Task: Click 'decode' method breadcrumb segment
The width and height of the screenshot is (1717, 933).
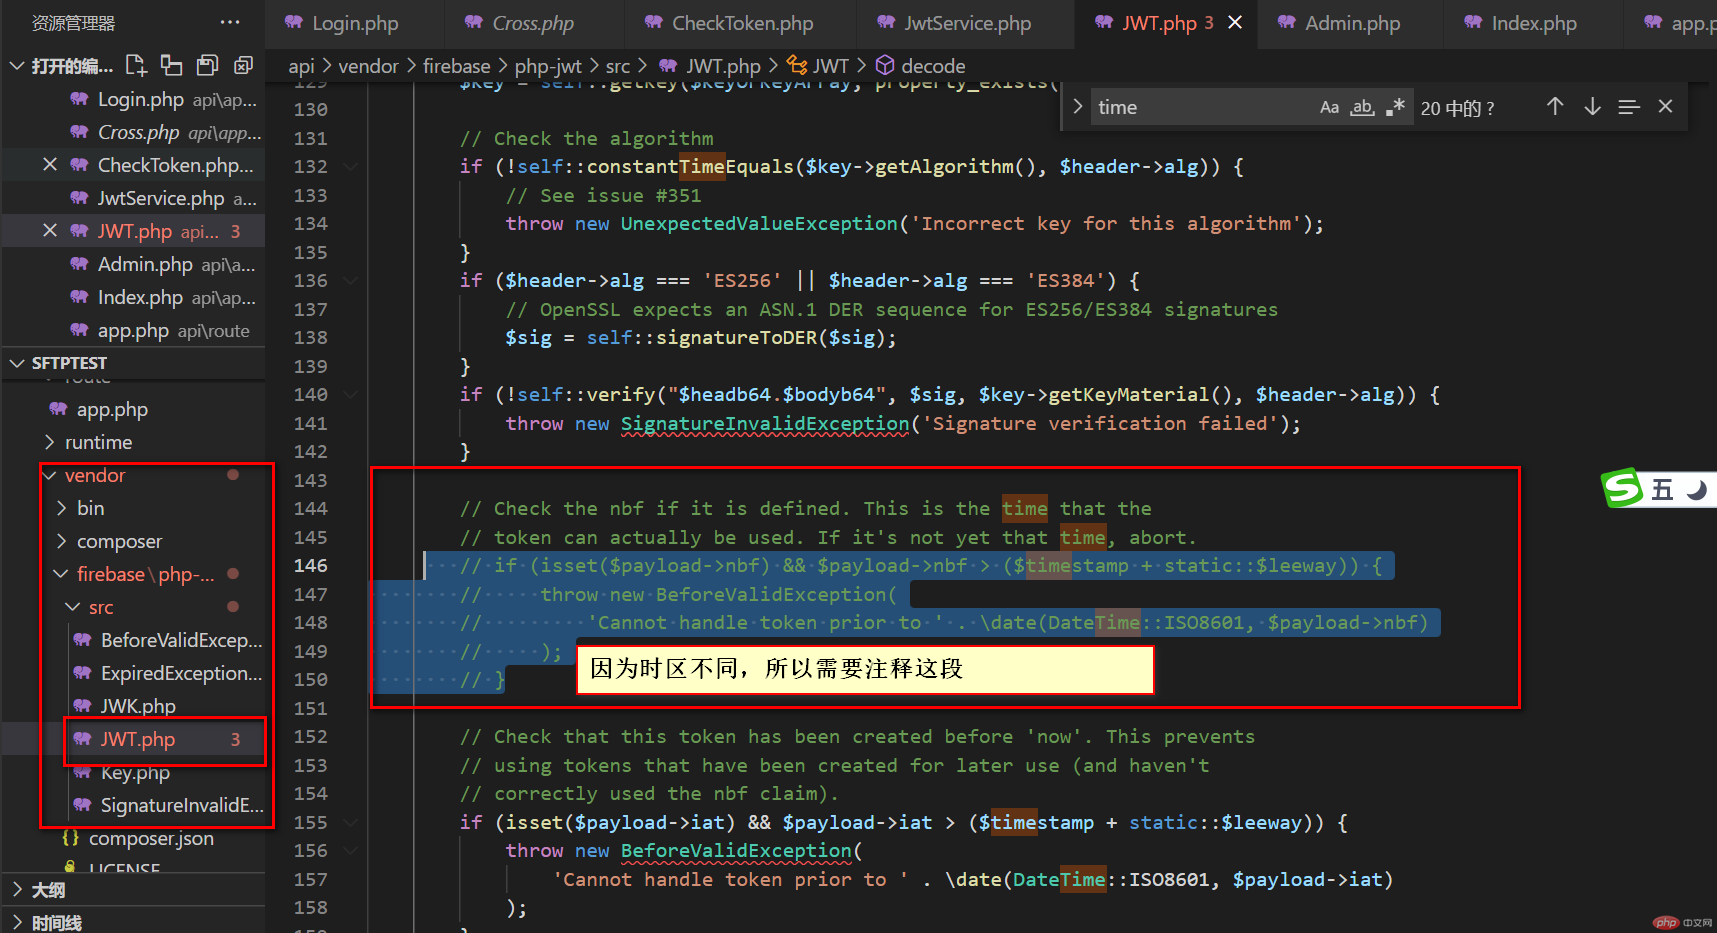Action: (x=921, y=66)
